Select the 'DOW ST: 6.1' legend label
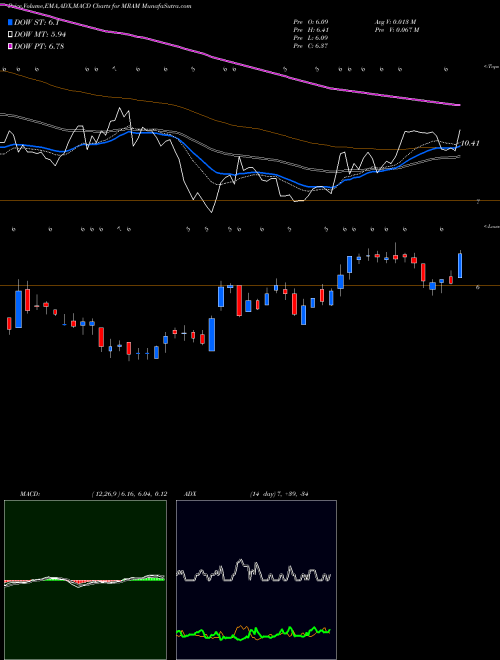This screenshot has width=500, height=660. coord(36,22)
